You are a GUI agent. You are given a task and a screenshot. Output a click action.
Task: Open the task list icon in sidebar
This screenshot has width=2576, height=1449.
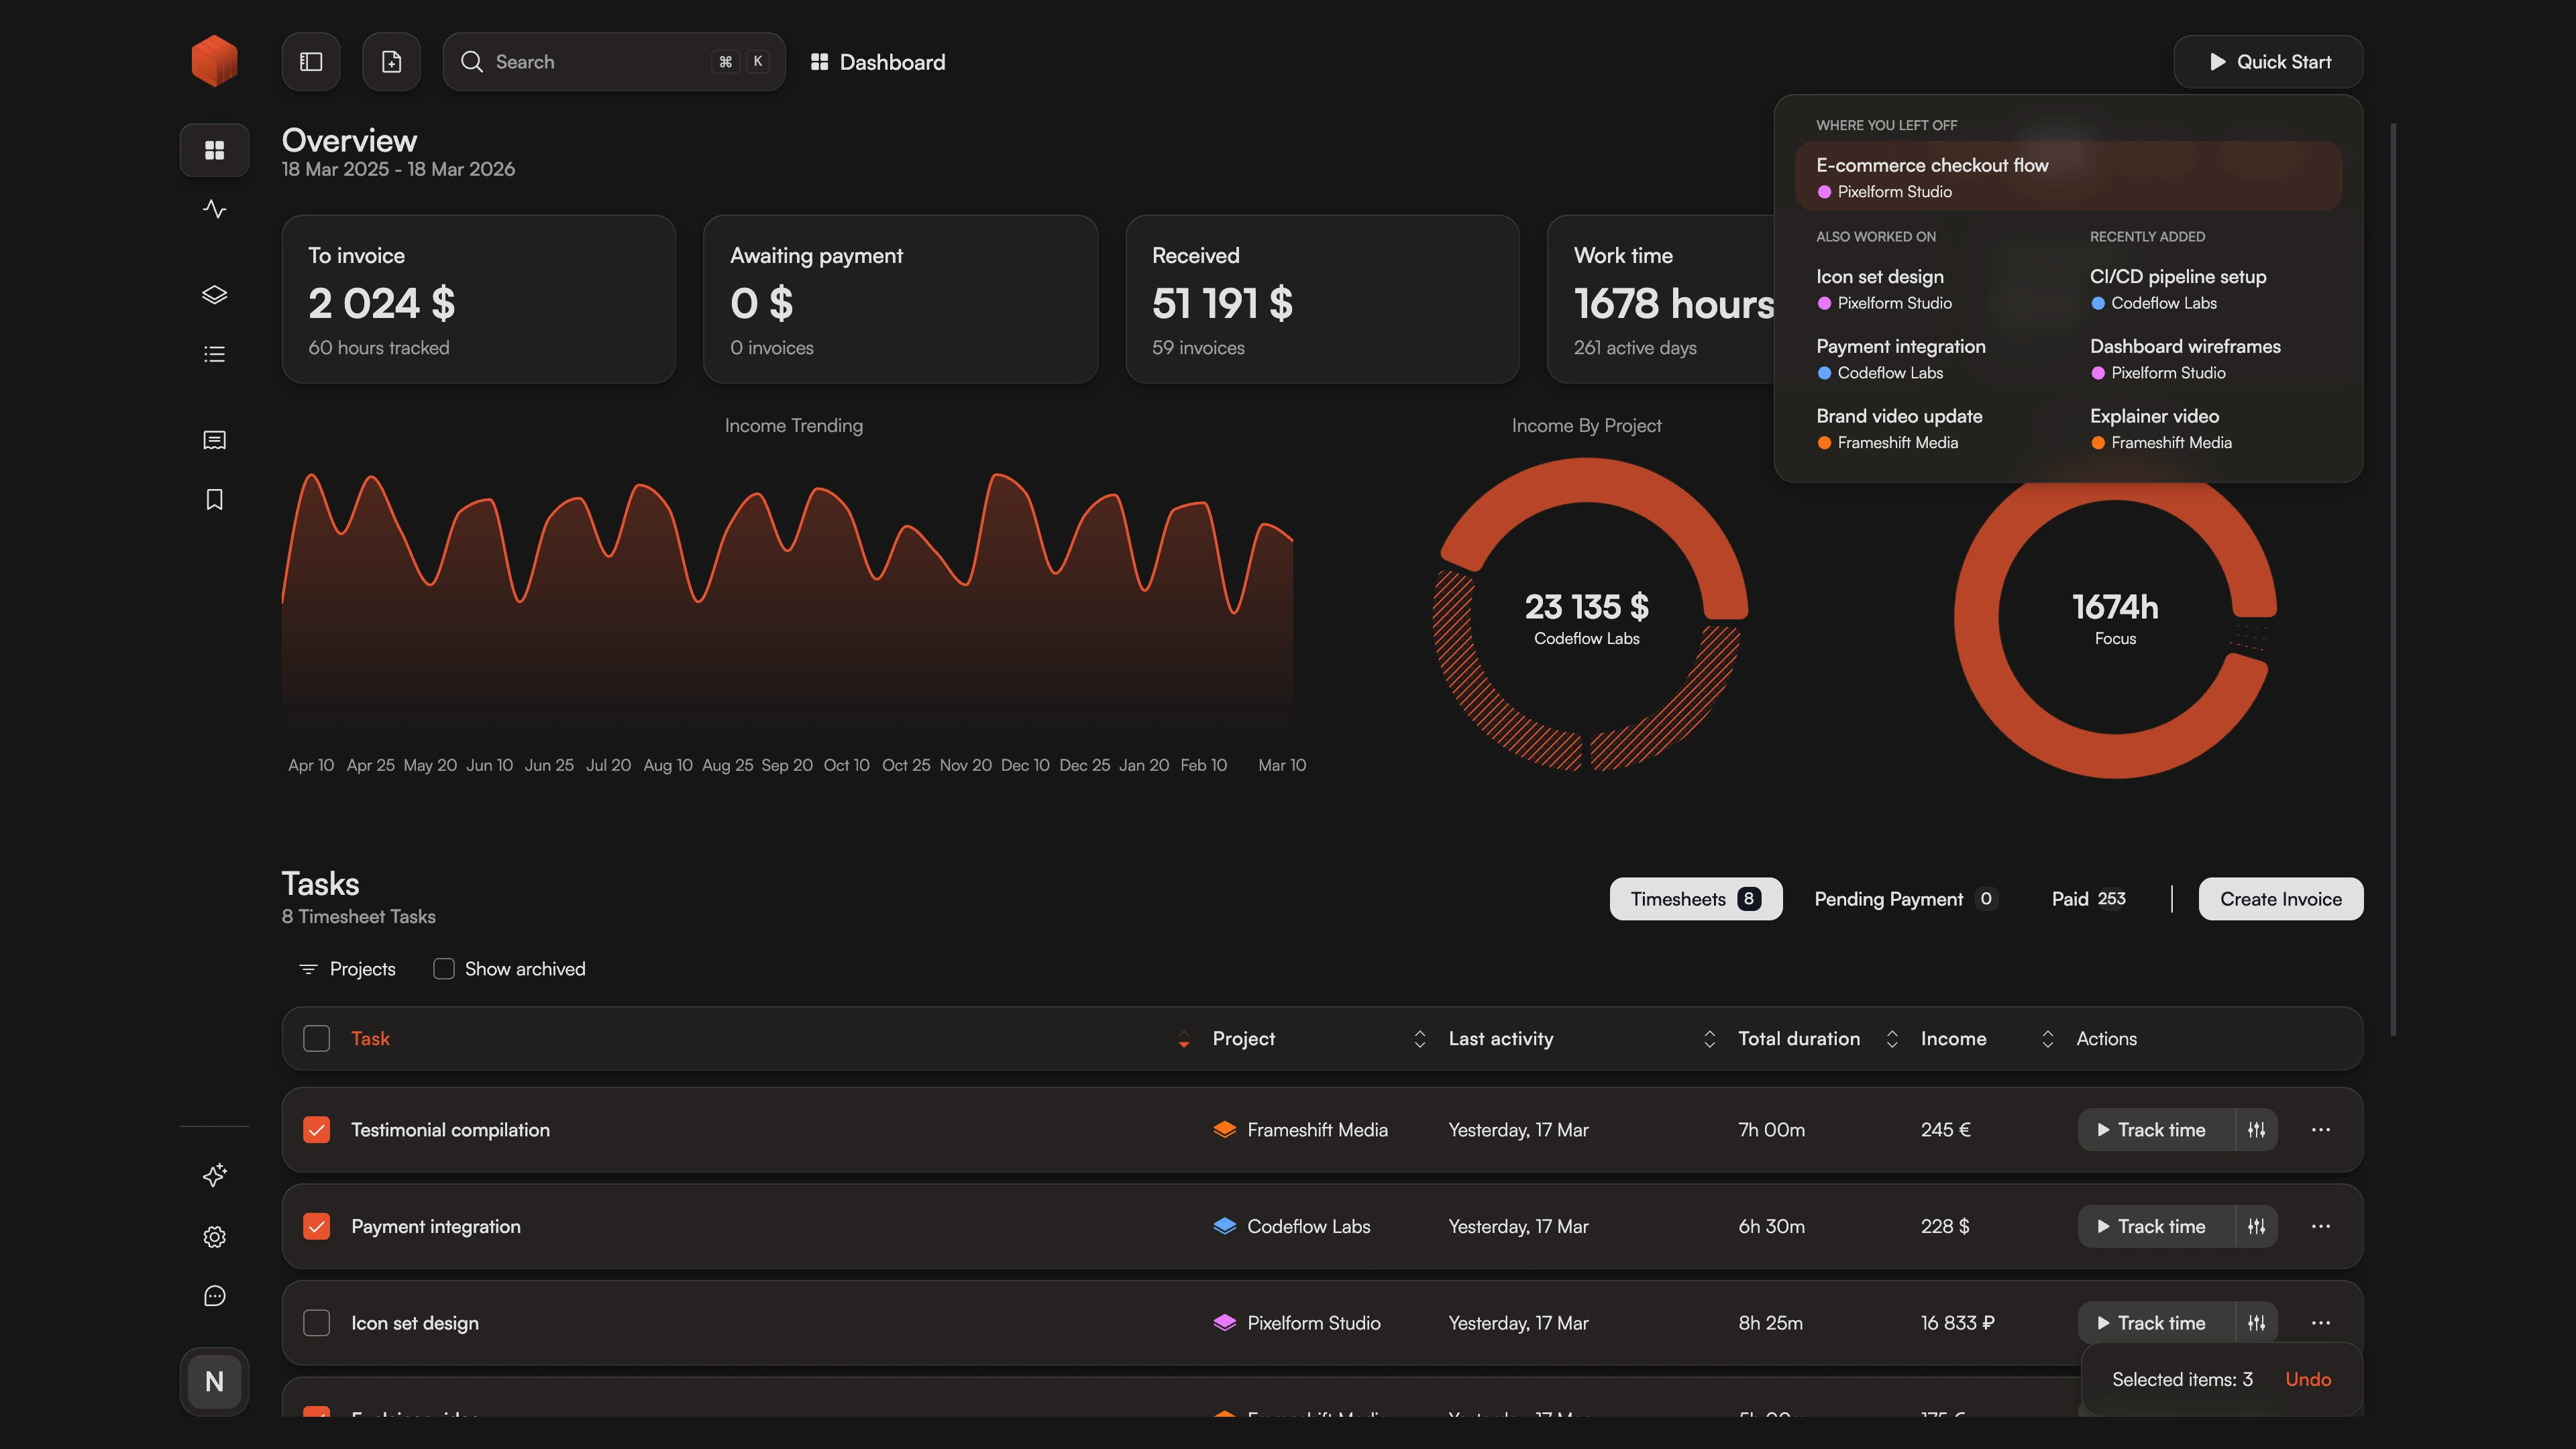coord(214,353)
